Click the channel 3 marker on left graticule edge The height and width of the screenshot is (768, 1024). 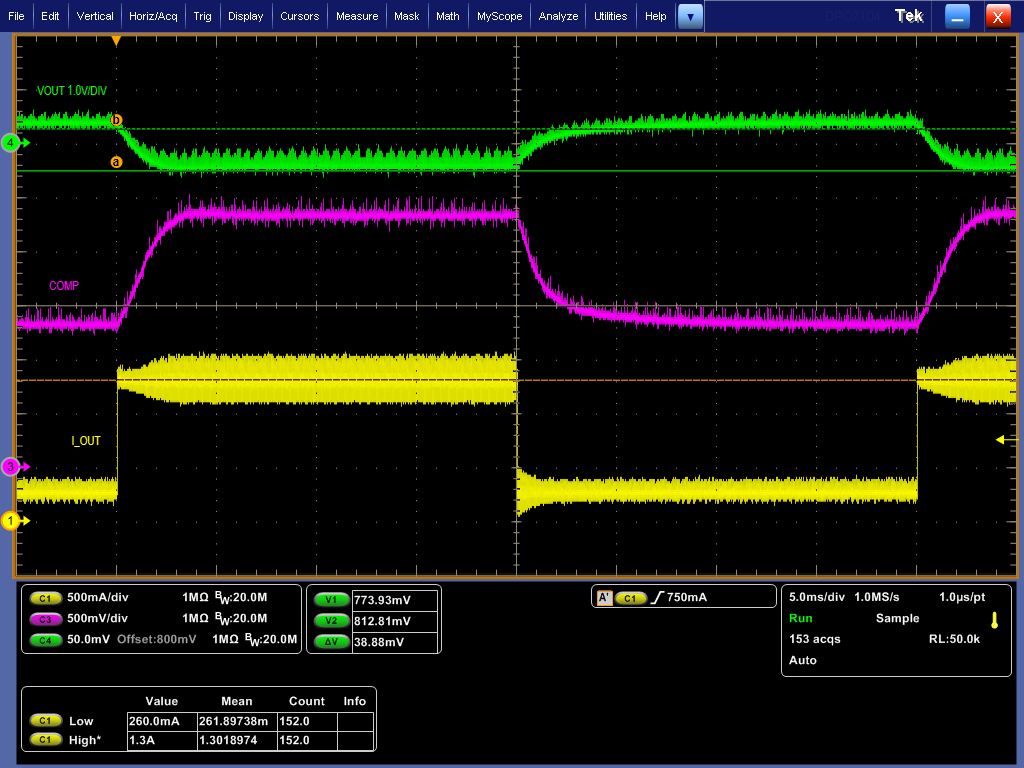pyautogui.click(x=10, y=466)
